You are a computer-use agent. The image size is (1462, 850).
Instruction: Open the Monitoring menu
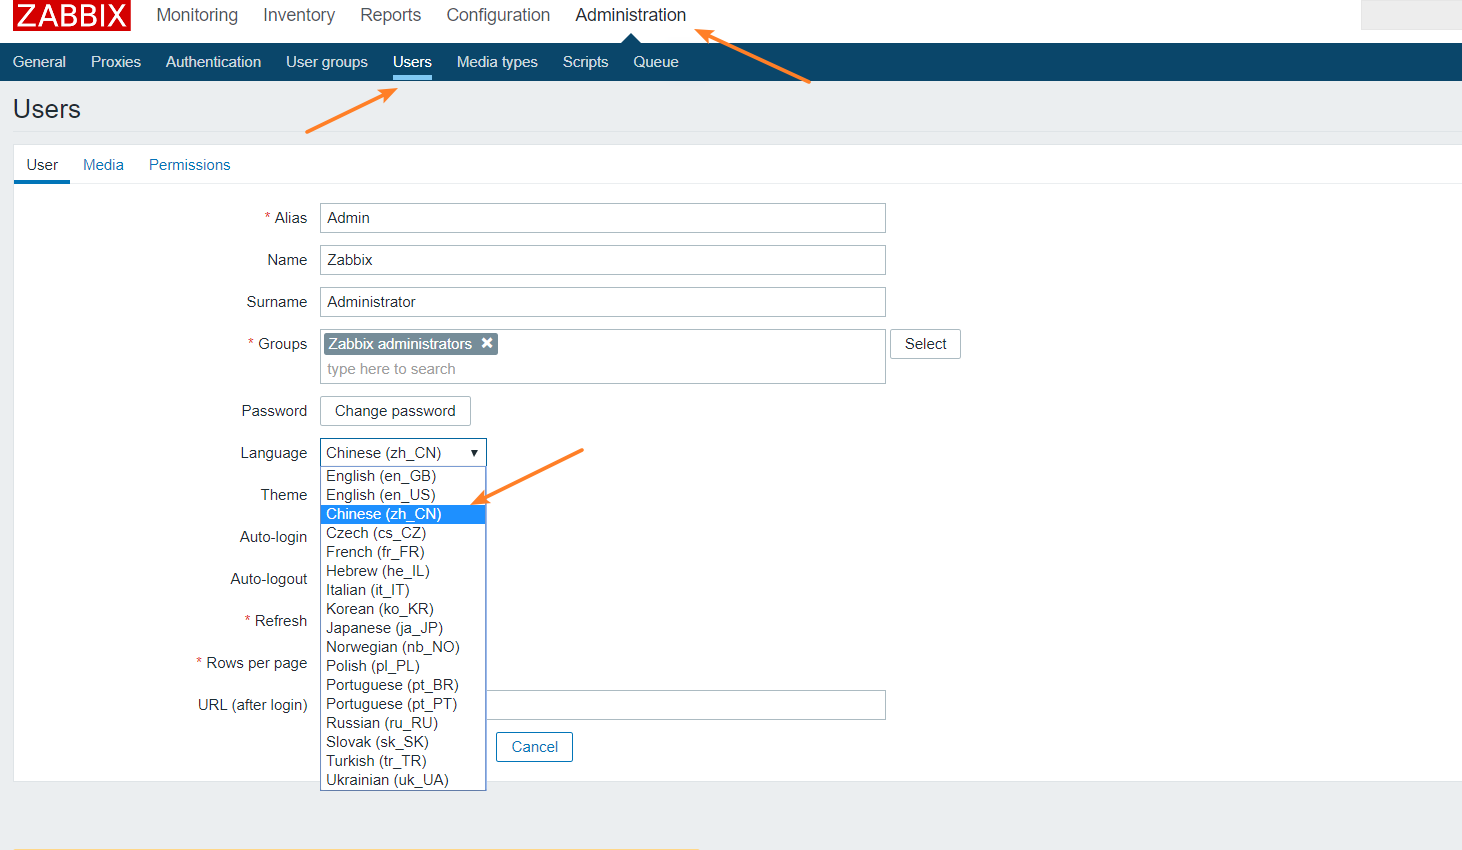point(196,14)
